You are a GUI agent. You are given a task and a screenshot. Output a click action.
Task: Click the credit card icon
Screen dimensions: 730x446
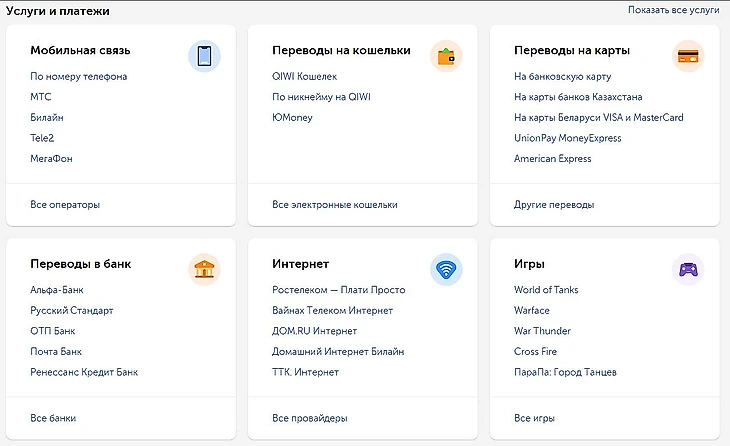pyautogui.click(x=688, y=57)
